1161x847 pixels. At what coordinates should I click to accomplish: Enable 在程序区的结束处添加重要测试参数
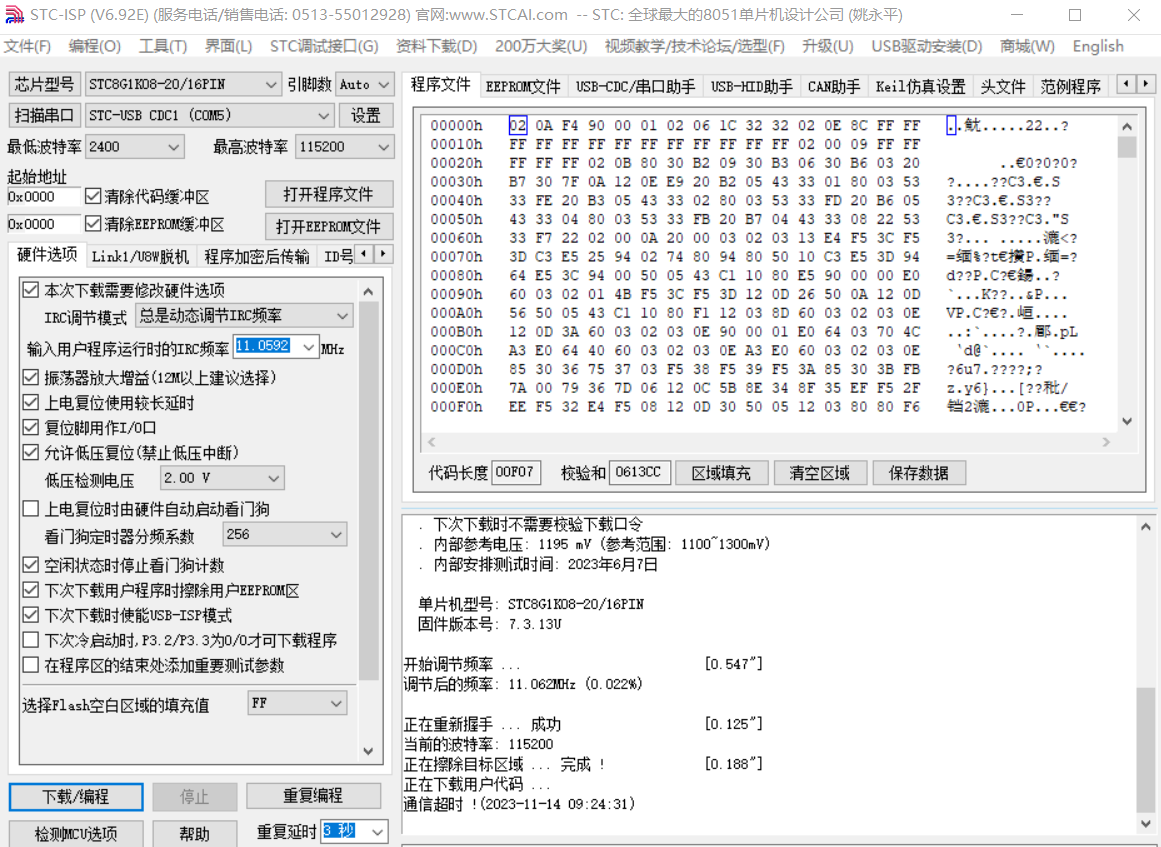30,665
